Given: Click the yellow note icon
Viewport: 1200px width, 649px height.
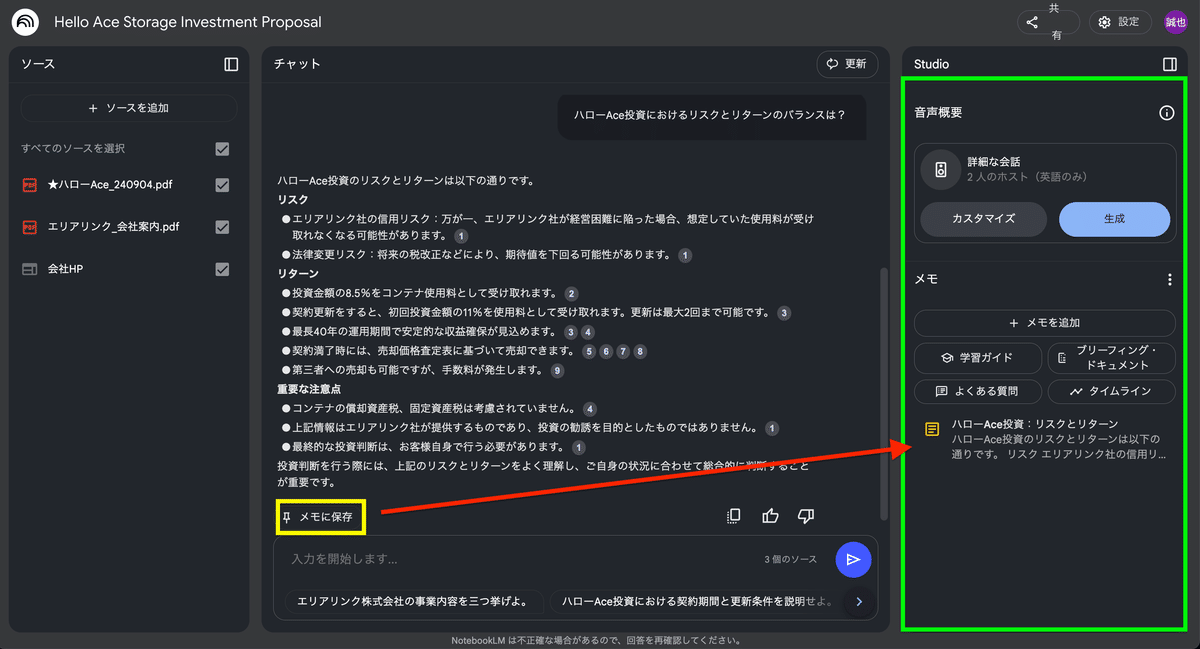Looking at the screenshot, I should 932,430.
